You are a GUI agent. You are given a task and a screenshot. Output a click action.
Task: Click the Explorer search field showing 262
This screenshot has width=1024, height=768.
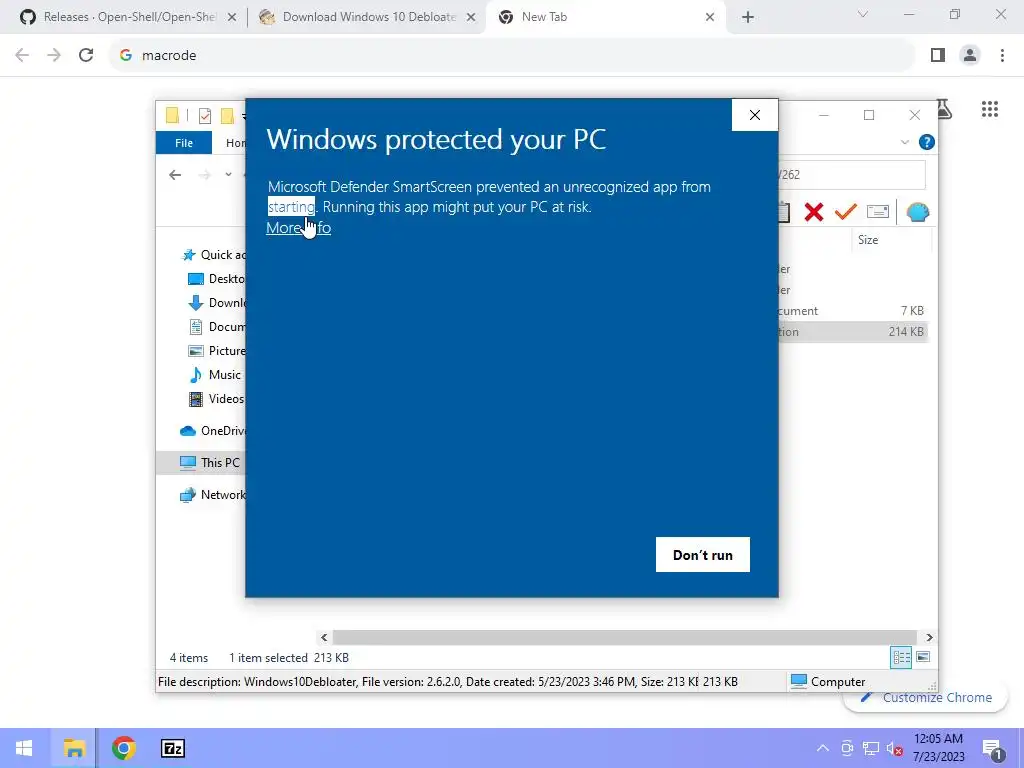[x=850, y=174]
